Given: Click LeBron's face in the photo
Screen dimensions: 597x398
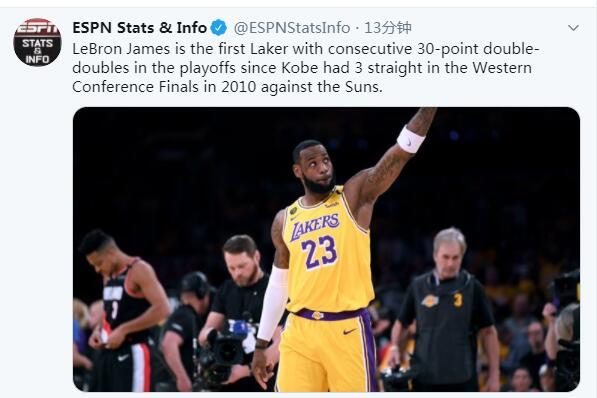Looking at the screenshot, I should (316, 168).
